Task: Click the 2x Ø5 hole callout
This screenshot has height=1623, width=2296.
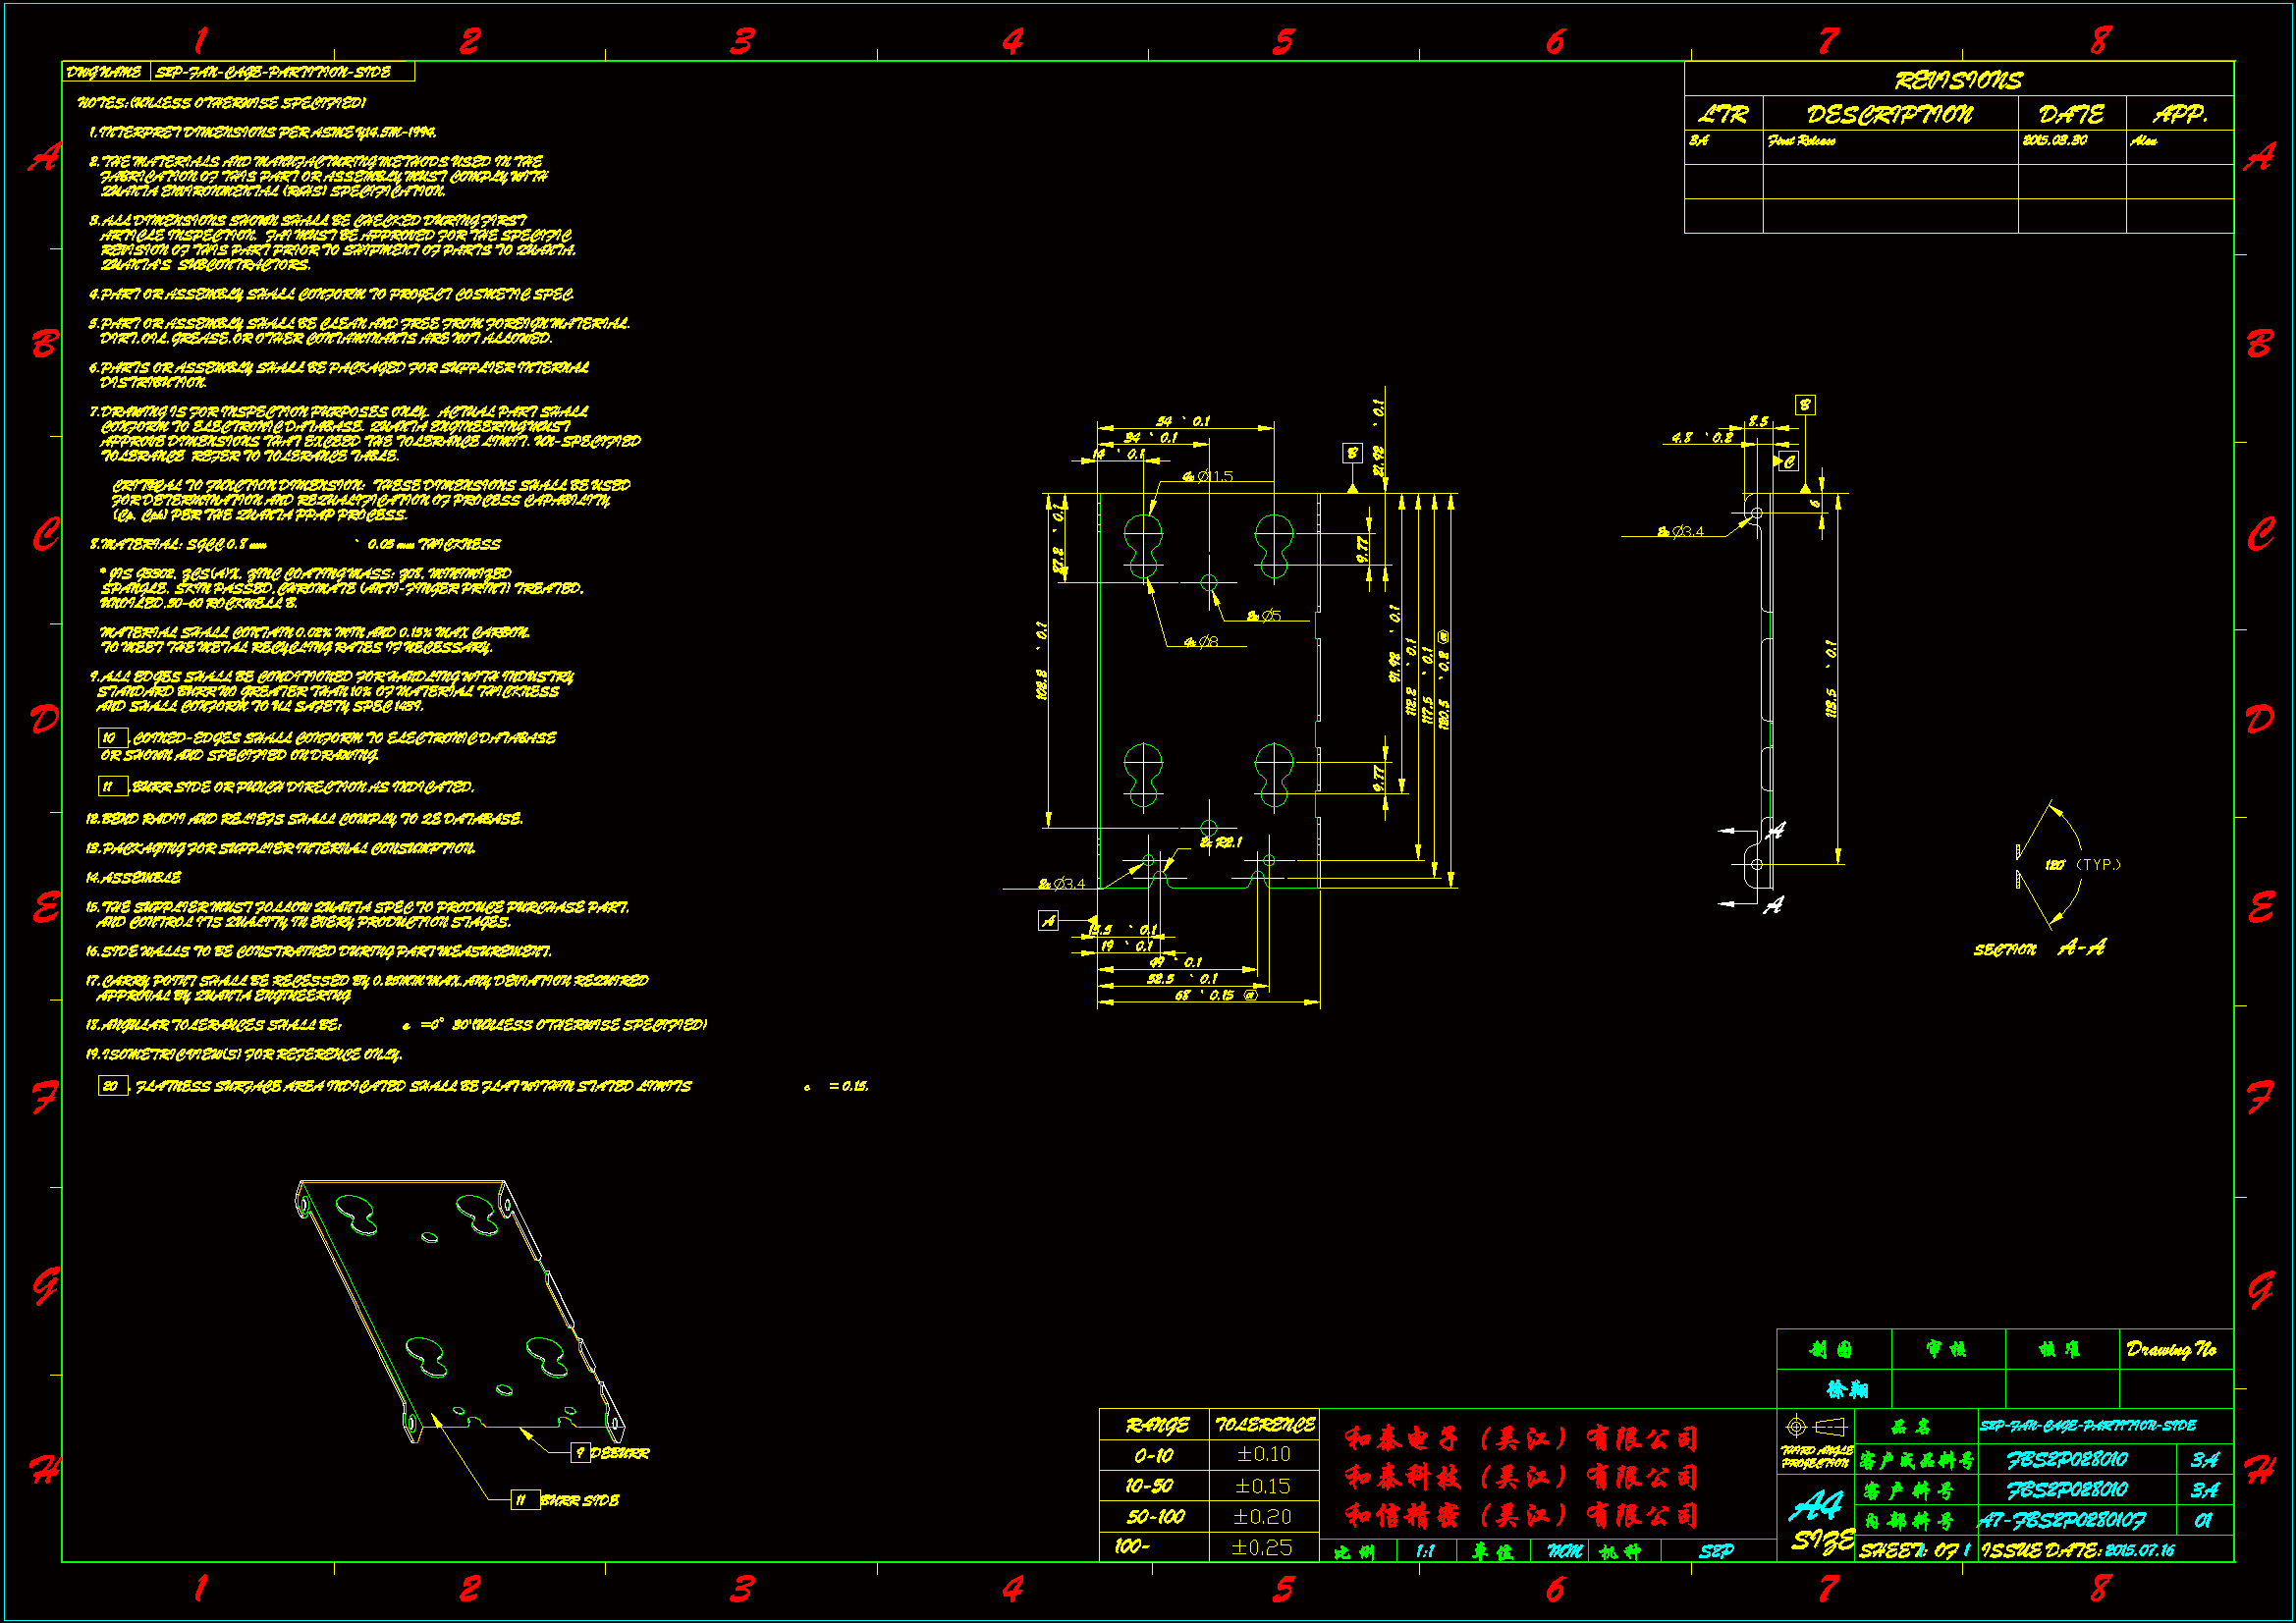Action: tap(1265, 616)
